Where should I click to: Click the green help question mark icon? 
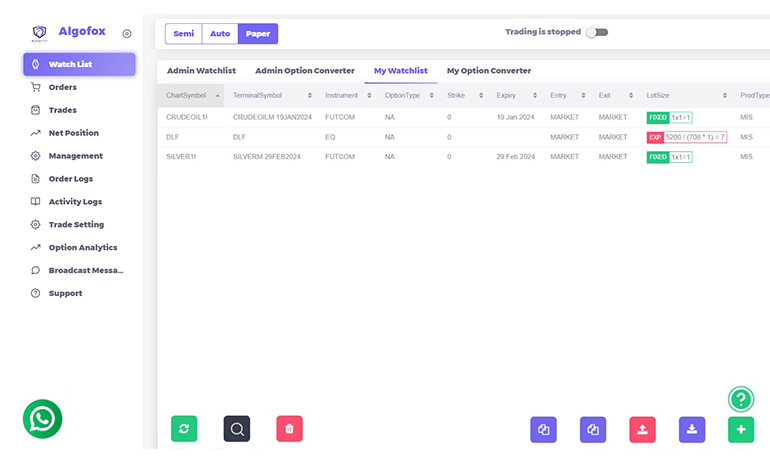tap(741, 399)
